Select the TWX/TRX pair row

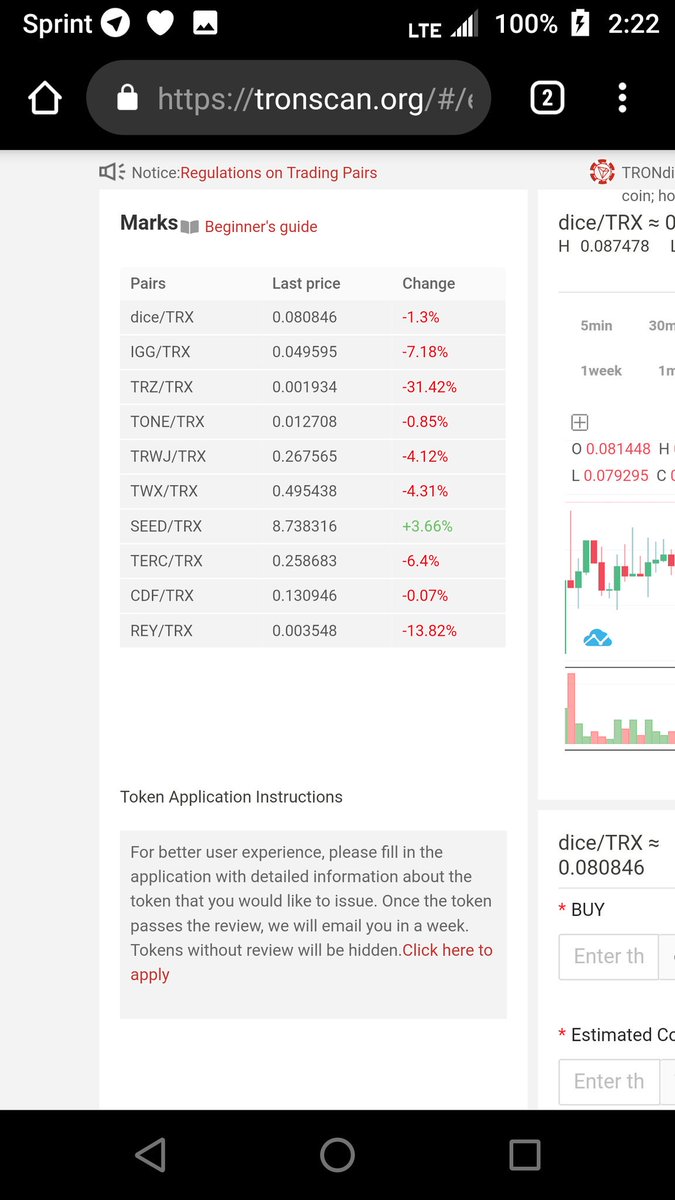(312, 491)
